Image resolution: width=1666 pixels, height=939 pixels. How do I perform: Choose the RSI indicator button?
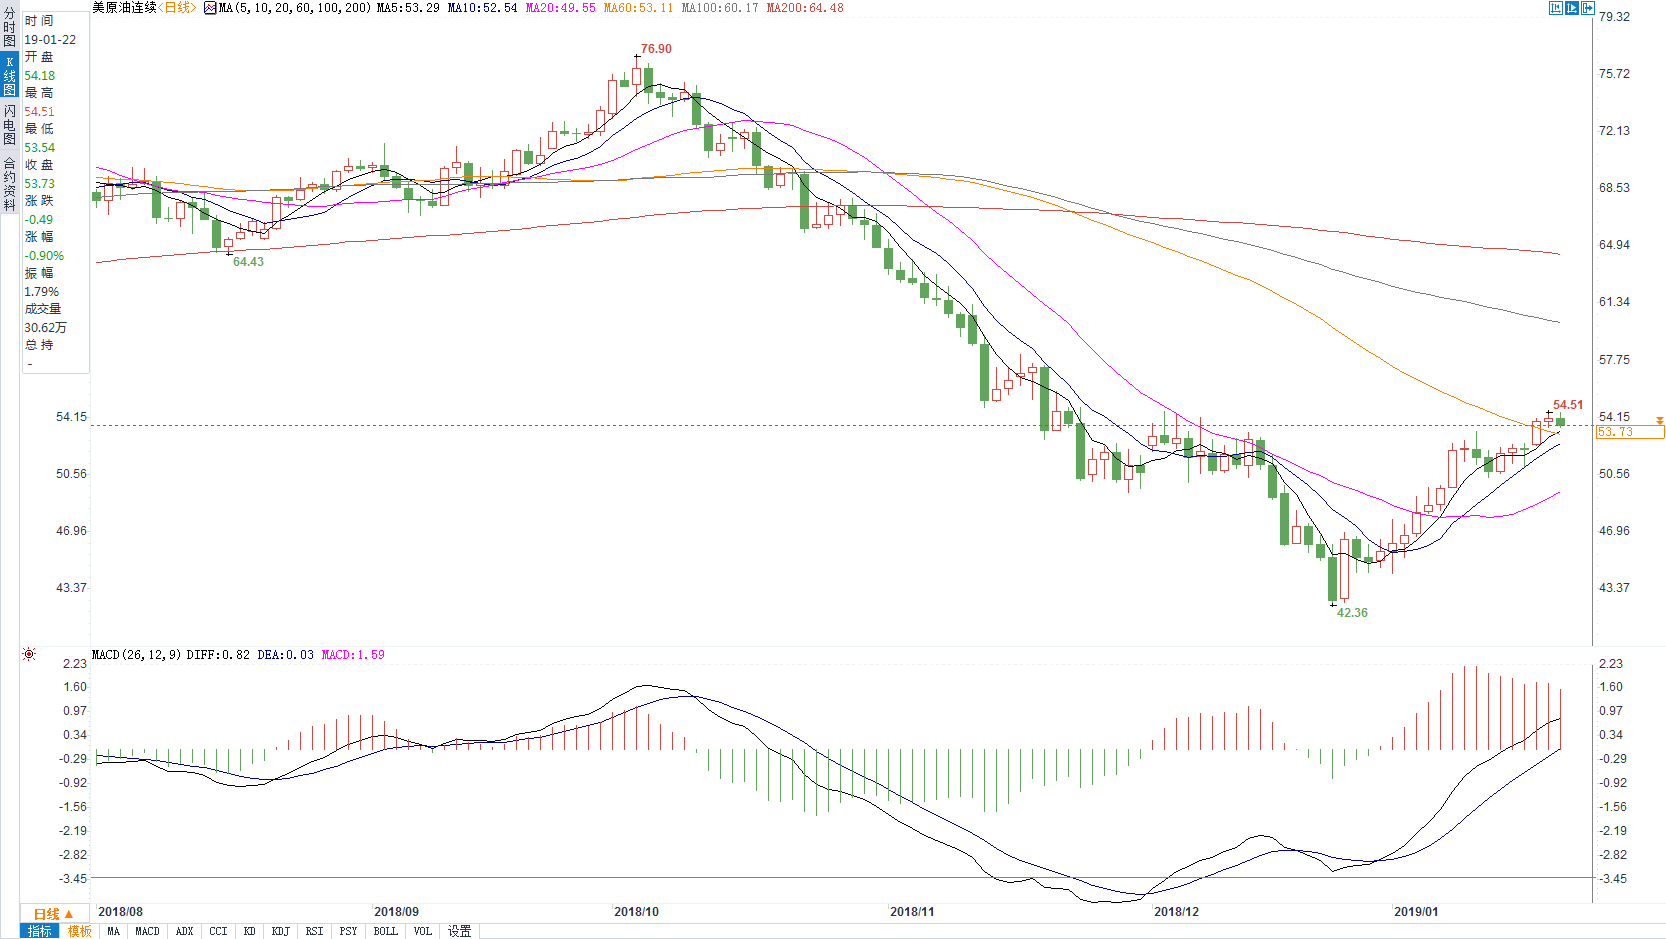tap(314, 931)
